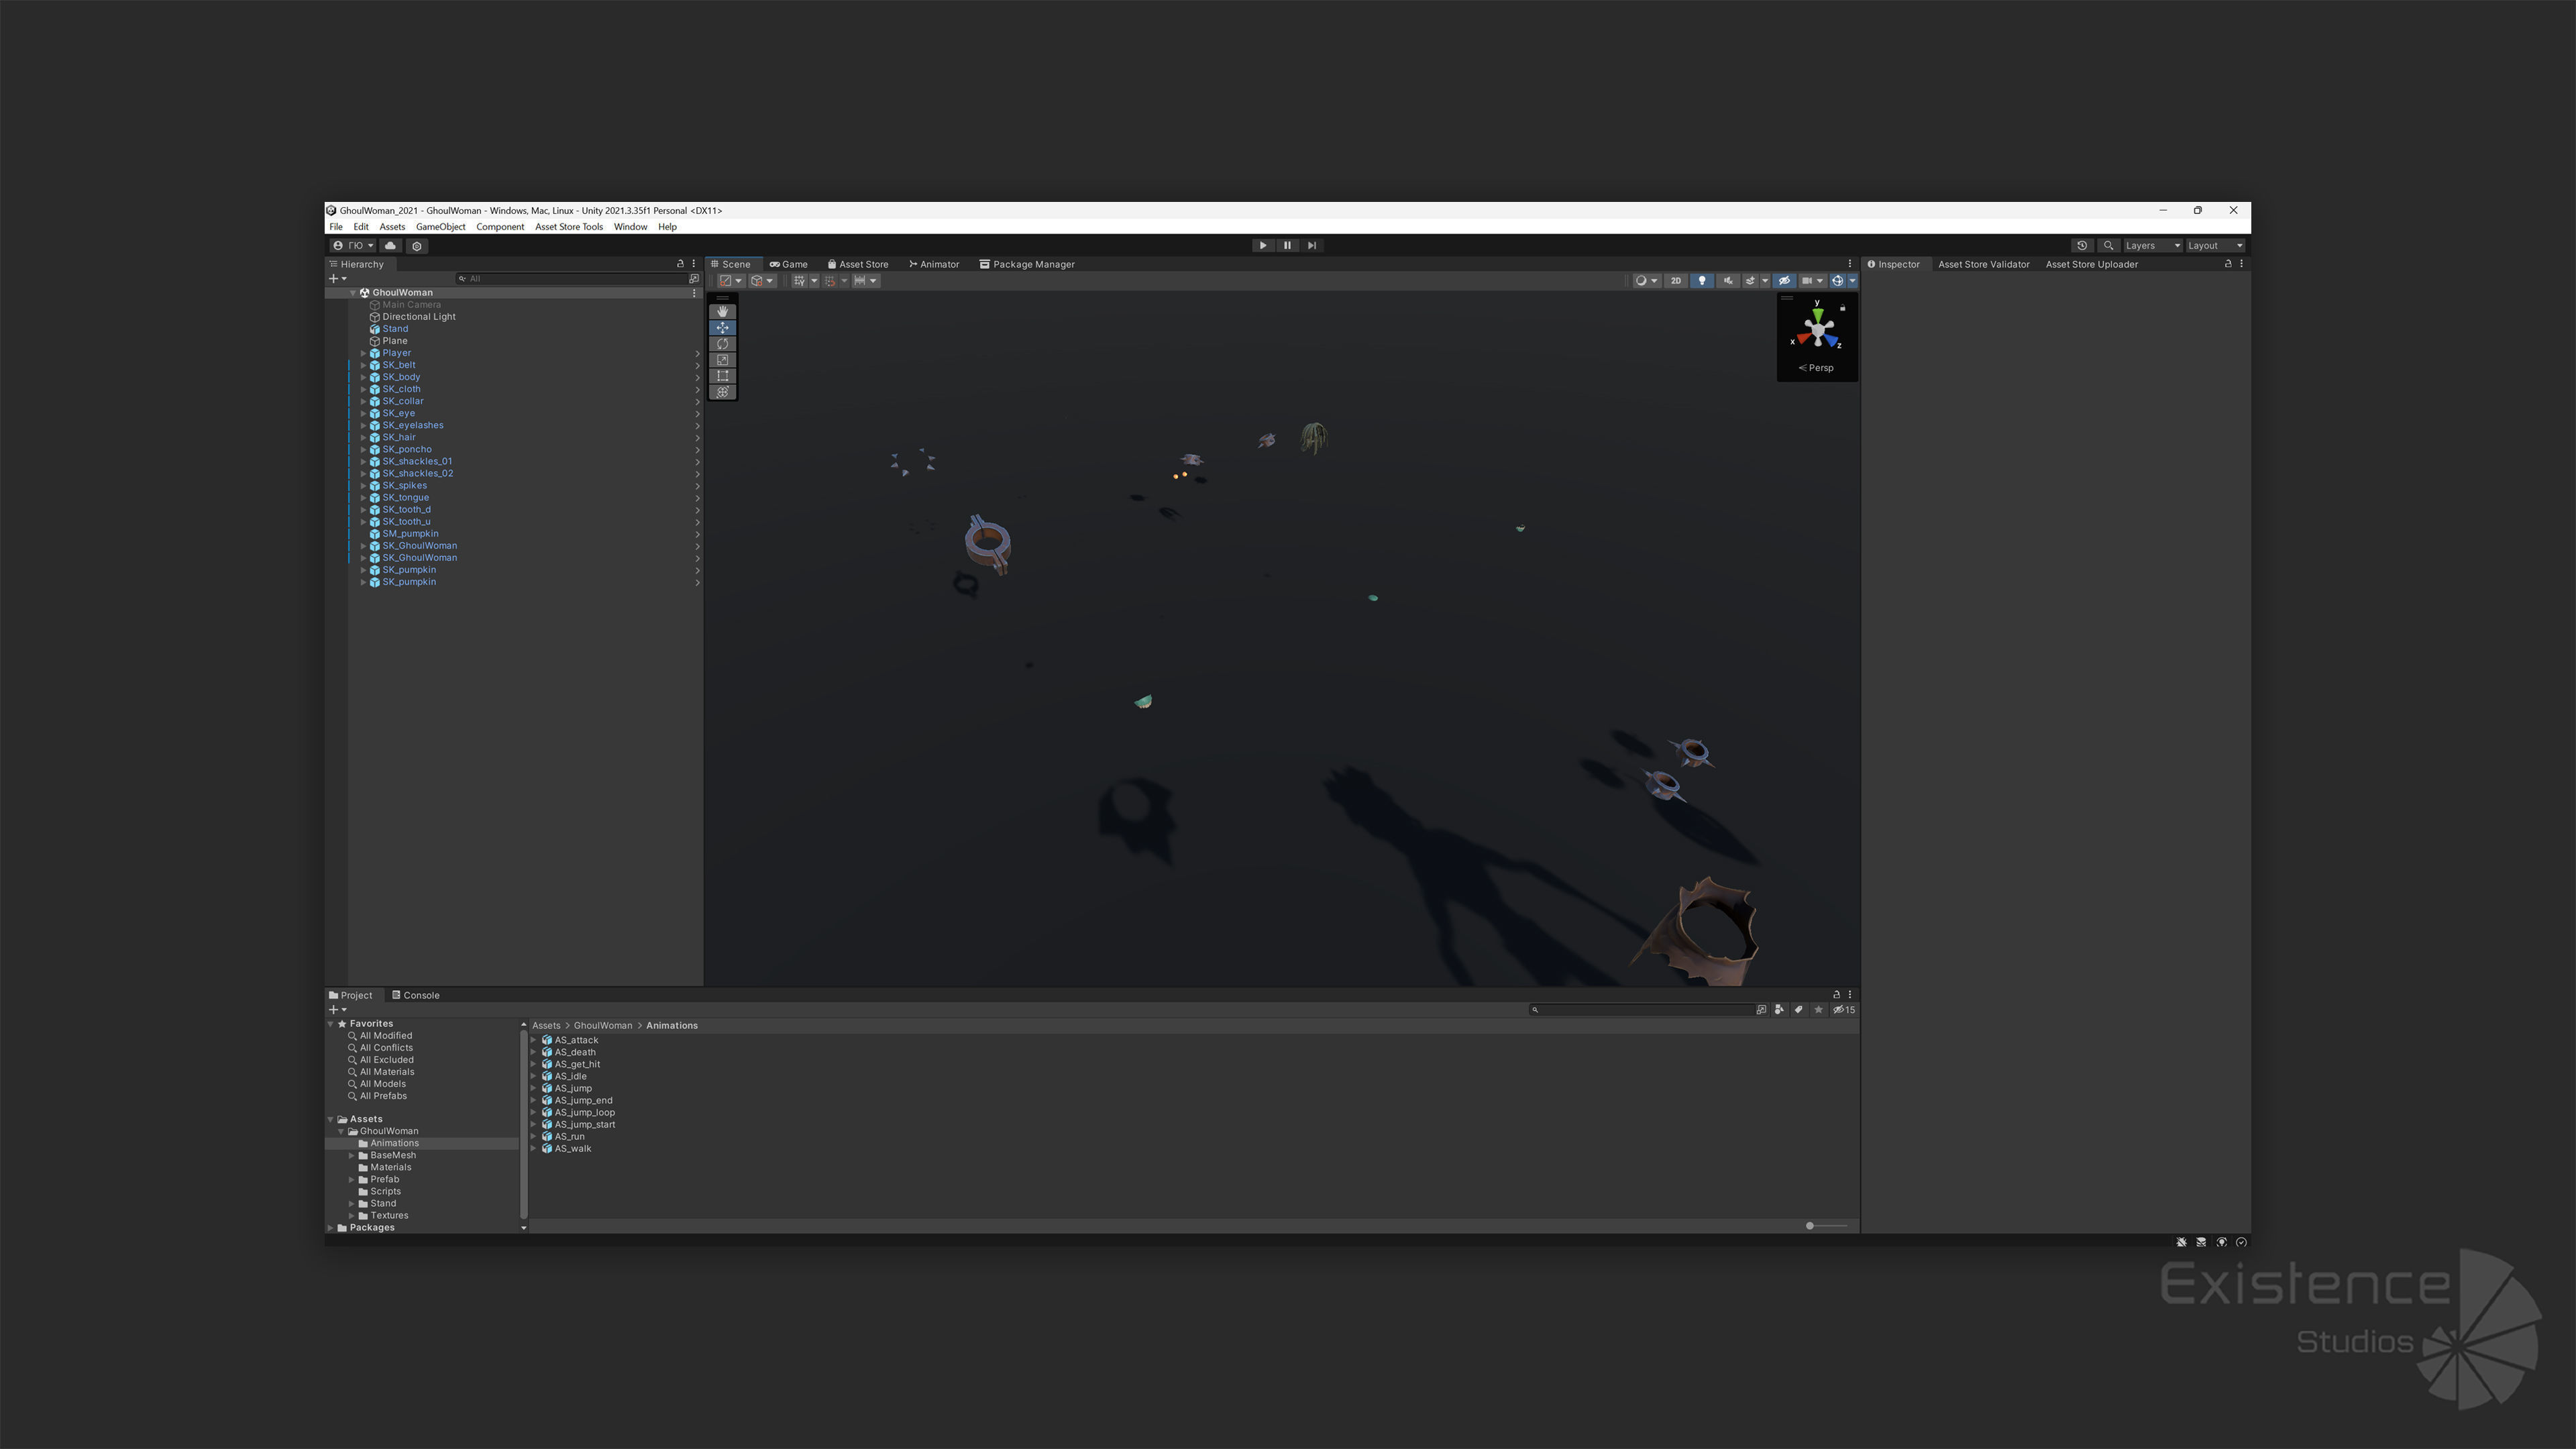Click the Play button
The width and height of the screenshot is (2576, 1449).
coord(1262,246)
